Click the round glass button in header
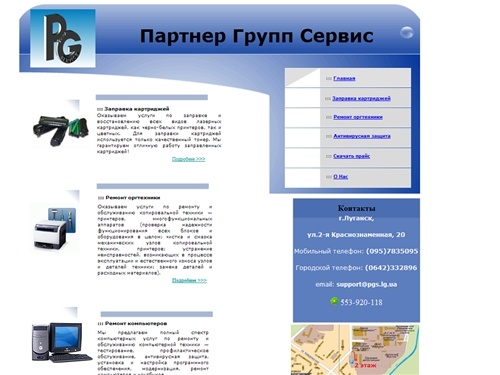The width and height of the screenshot is (500, 375). [407, 32]
